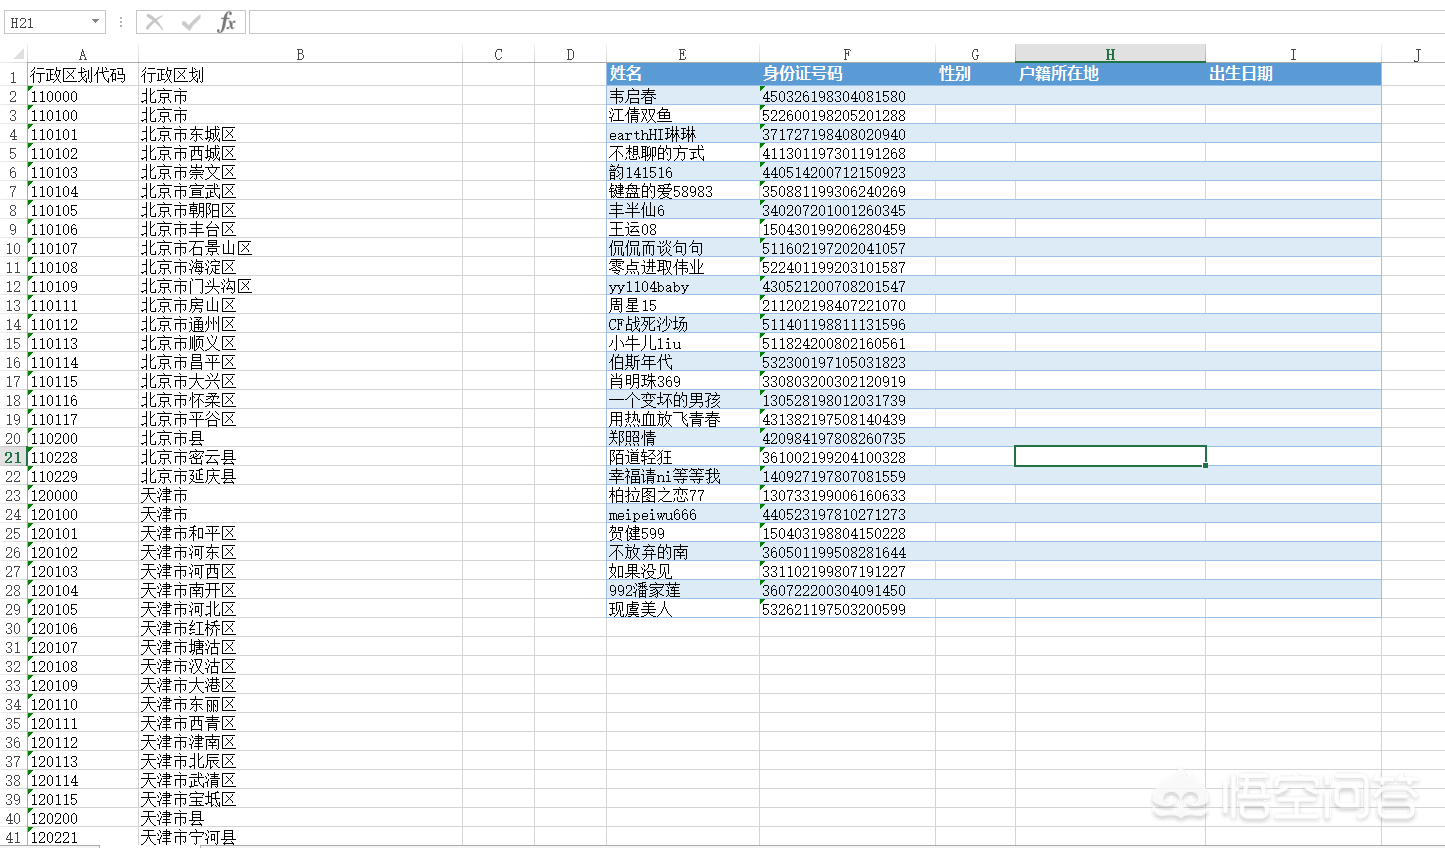Image resolution: width=1445 pixels, height=848 pixels.
Task: Select the cell 天津市南开区
Action: 300,590
